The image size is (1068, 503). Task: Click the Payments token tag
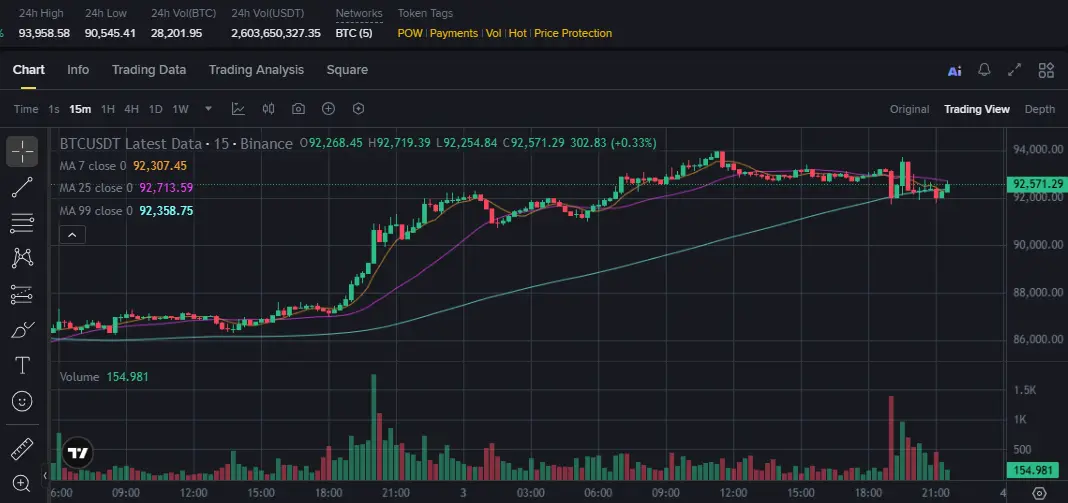click(454, 33)
